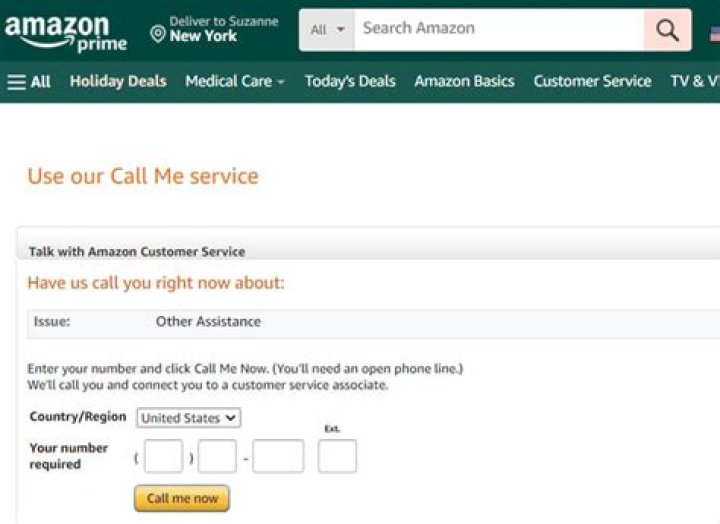Open the All departments search dropdown
This screenshot has width=720, height=524.
(326, 30)
